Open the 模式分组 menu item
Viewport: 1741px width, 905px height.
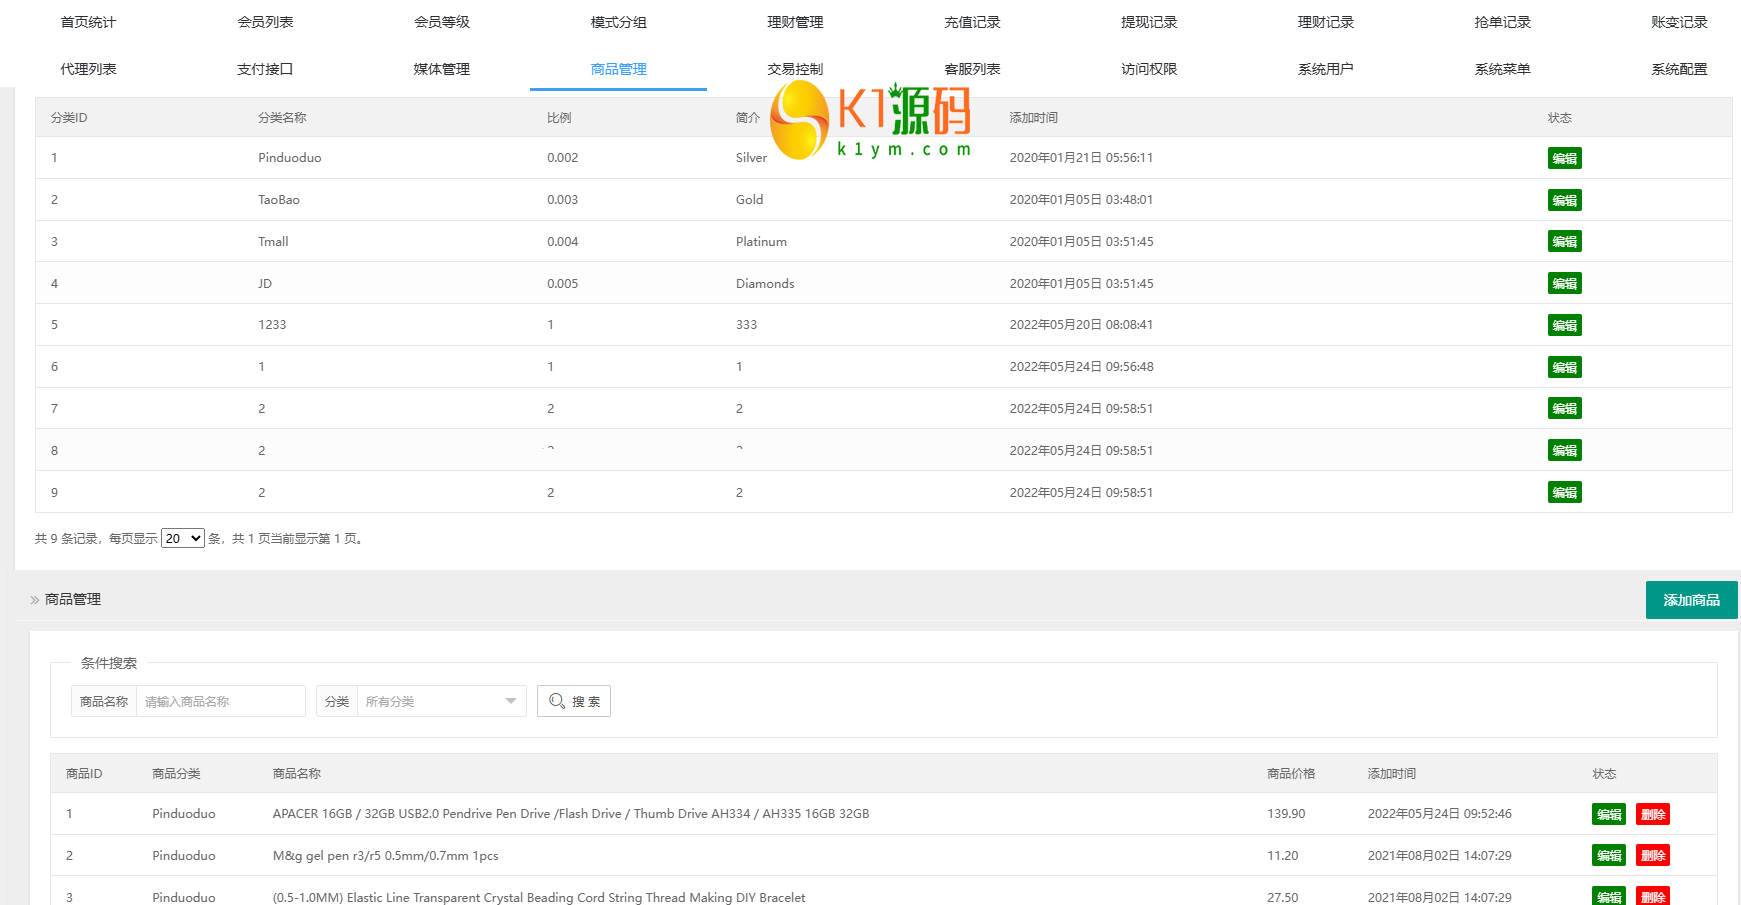click(619, 22)
